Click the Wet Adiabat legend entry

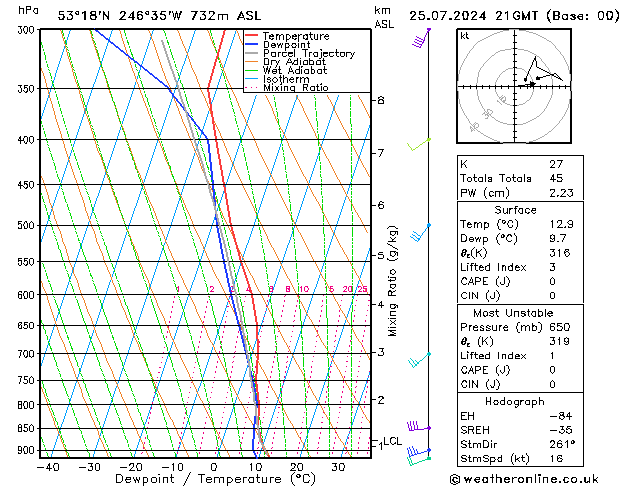coord(296,71)
